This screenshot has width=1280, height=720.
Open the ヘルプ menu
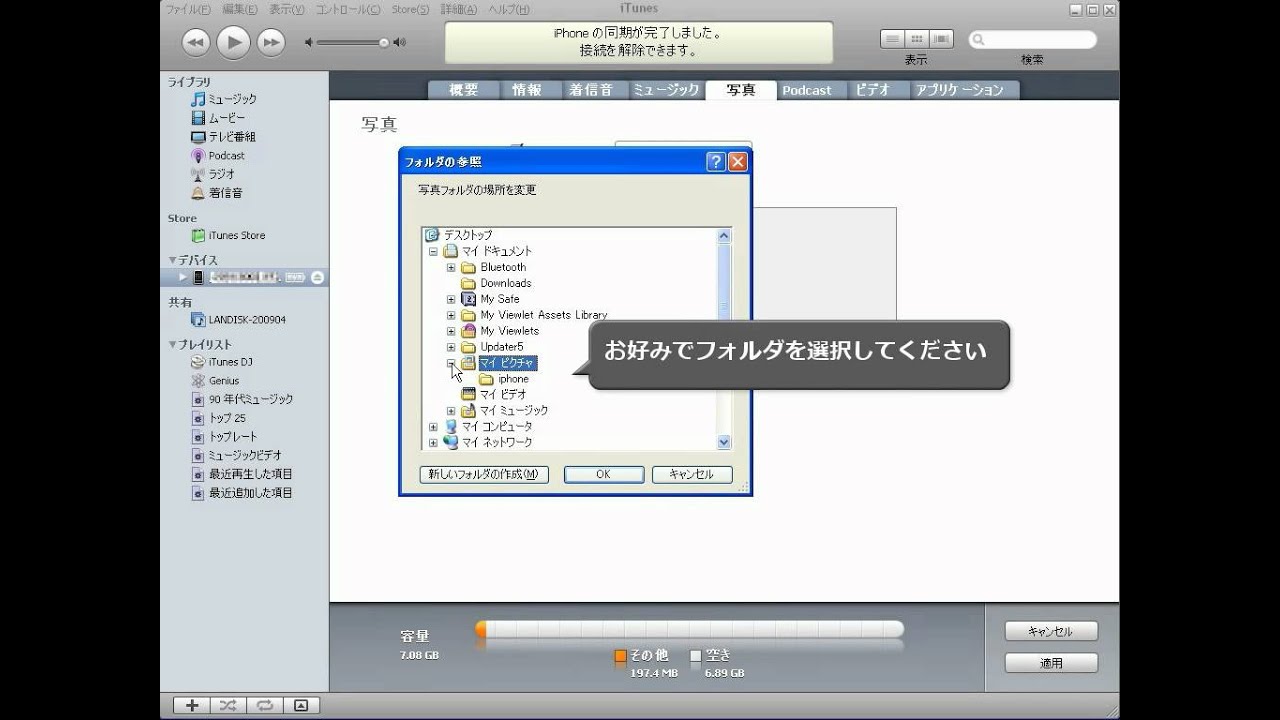(510, 9)
